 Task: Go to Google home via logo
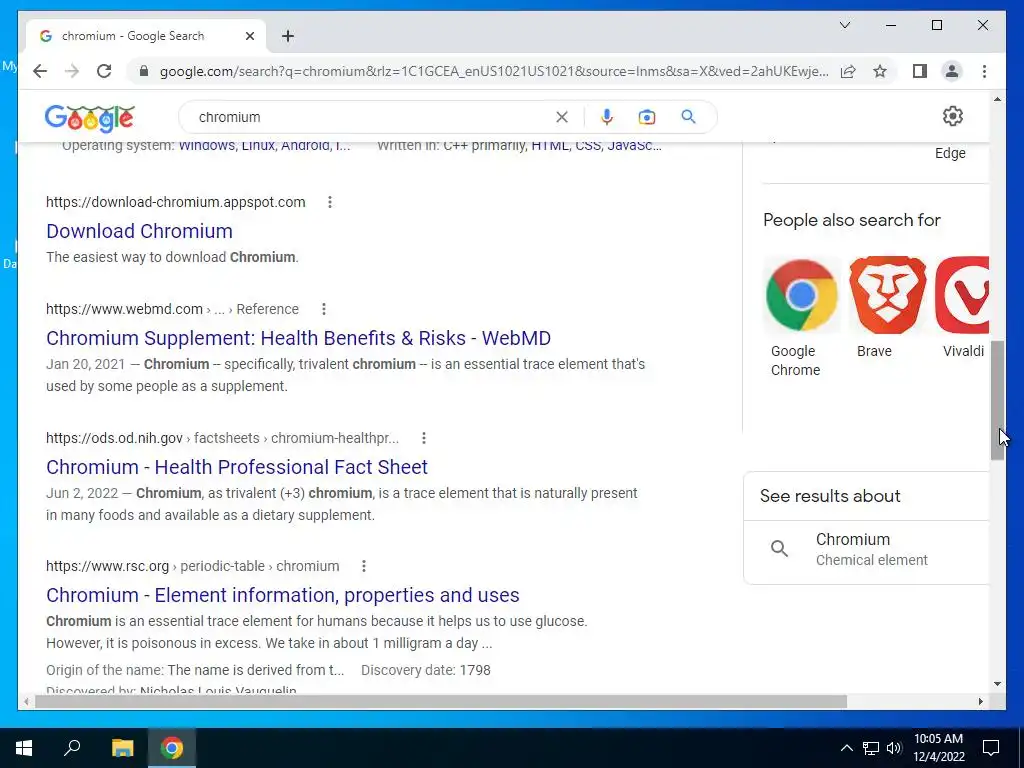89,118
